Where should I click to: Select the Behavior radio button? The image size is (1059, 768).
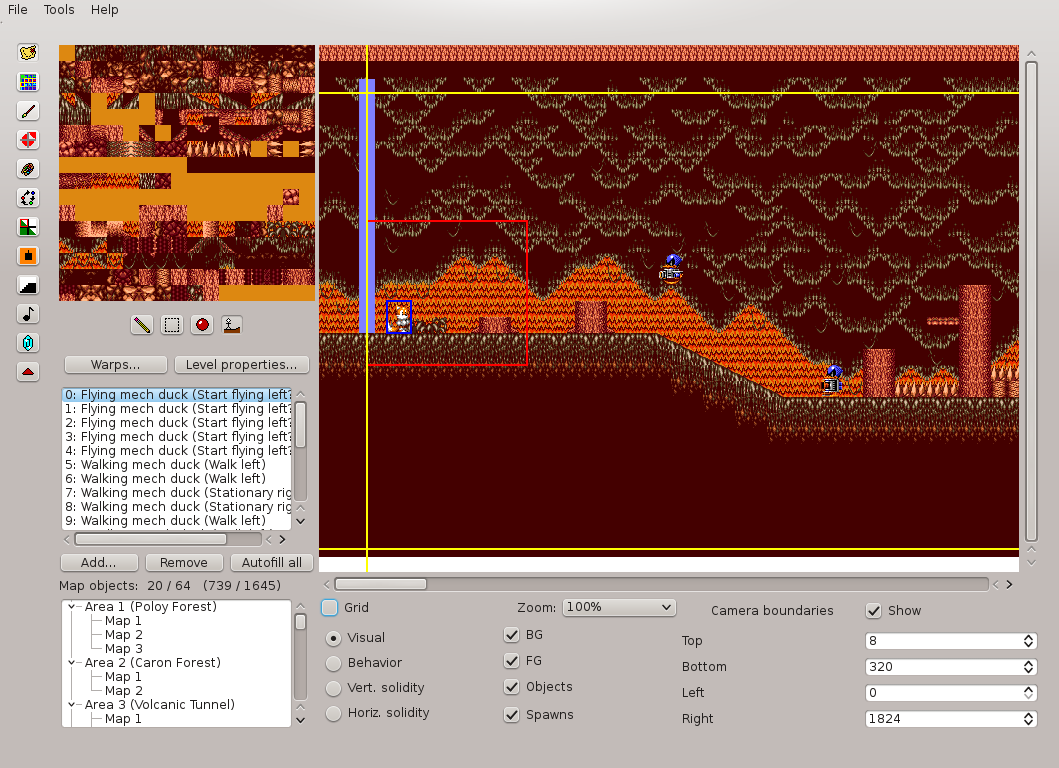pos(333,663)
